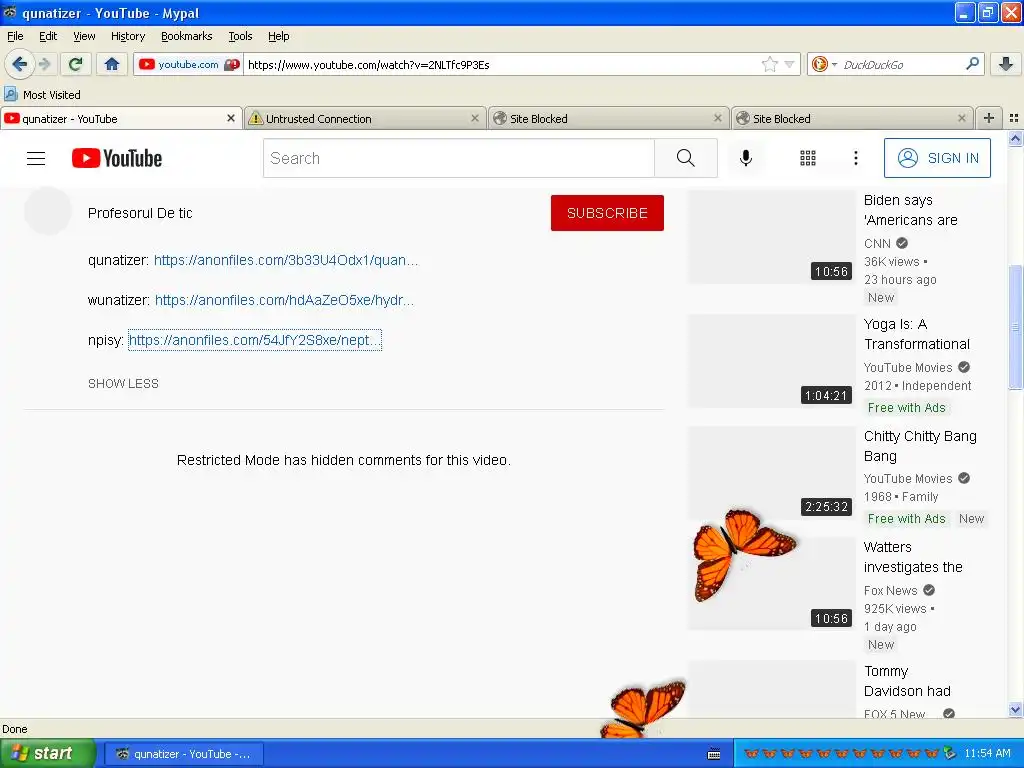Click the YouTube search magnifier button
The height and width of the screenshot is (768, 1024).
(686, 158)
